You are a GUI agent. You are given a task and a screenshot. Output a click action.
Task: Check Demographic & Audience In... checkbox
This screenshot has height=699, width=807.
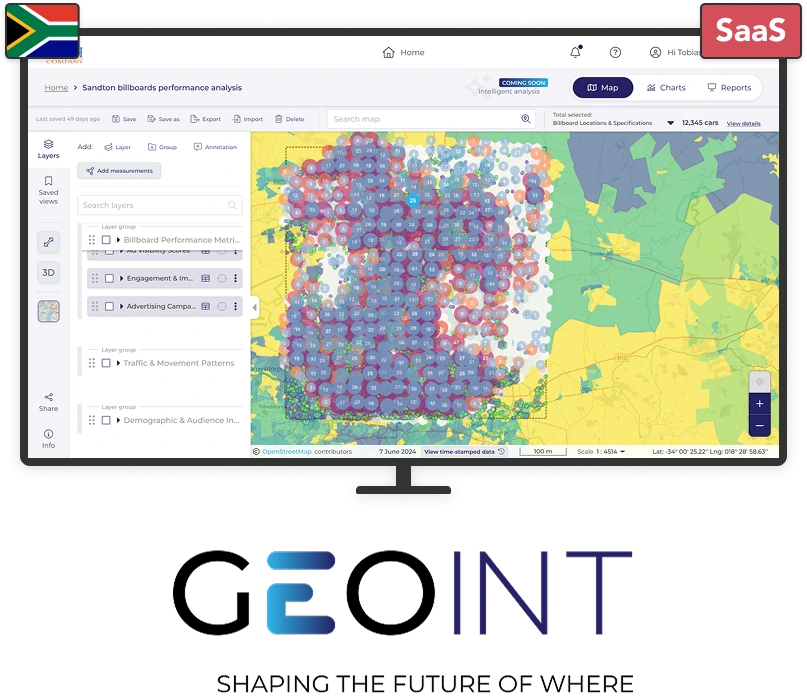[106, 421]
